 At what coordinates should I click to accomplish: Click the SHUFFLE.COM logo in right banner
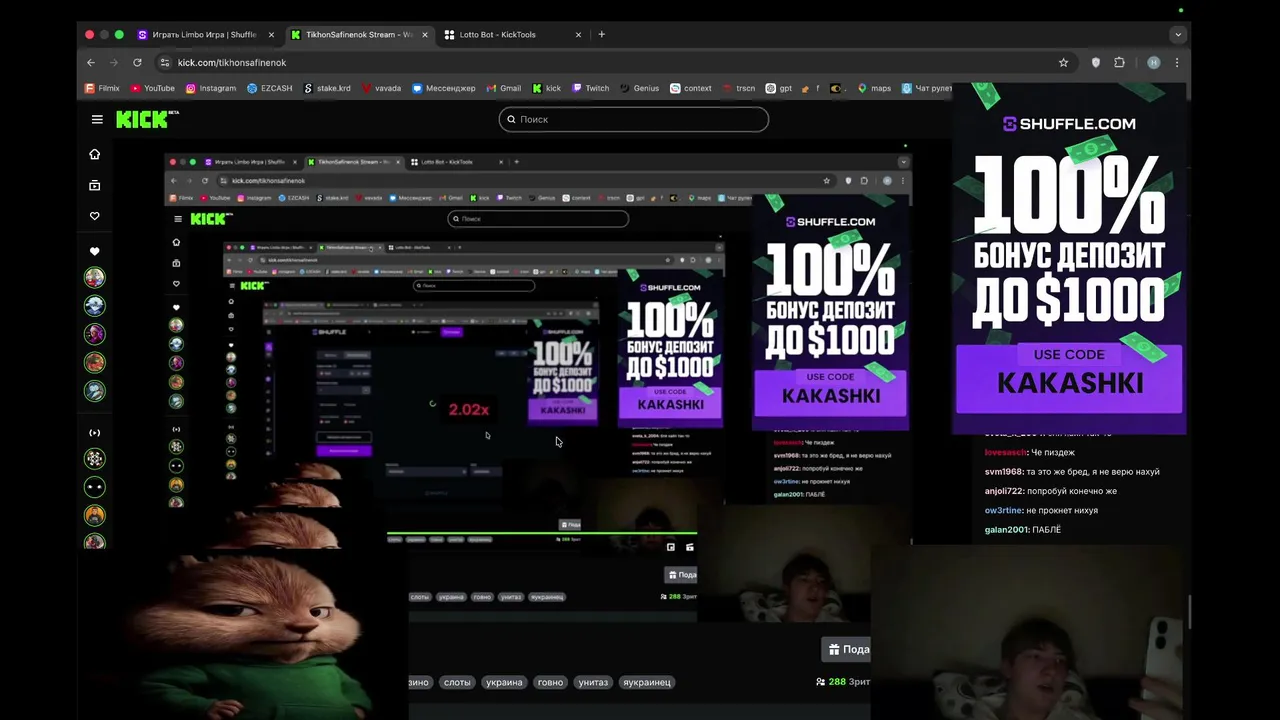[1069, 124]
